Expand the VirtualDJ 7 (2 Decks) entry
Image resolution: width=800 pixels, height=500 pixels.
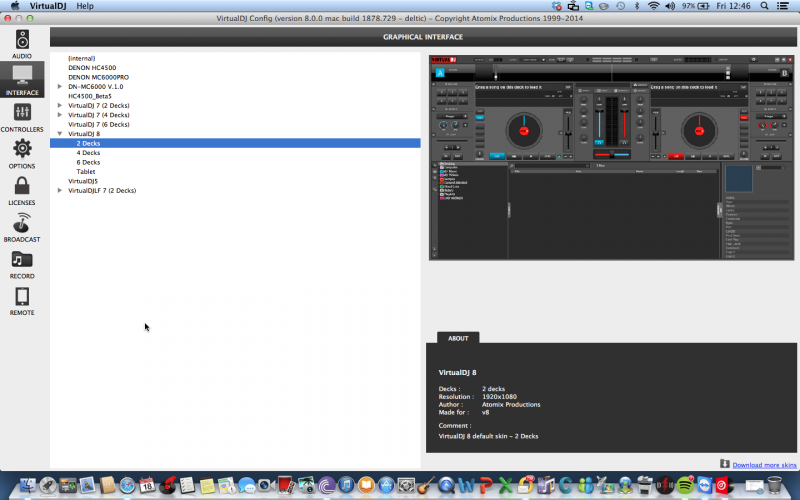(x=60, y=105)
